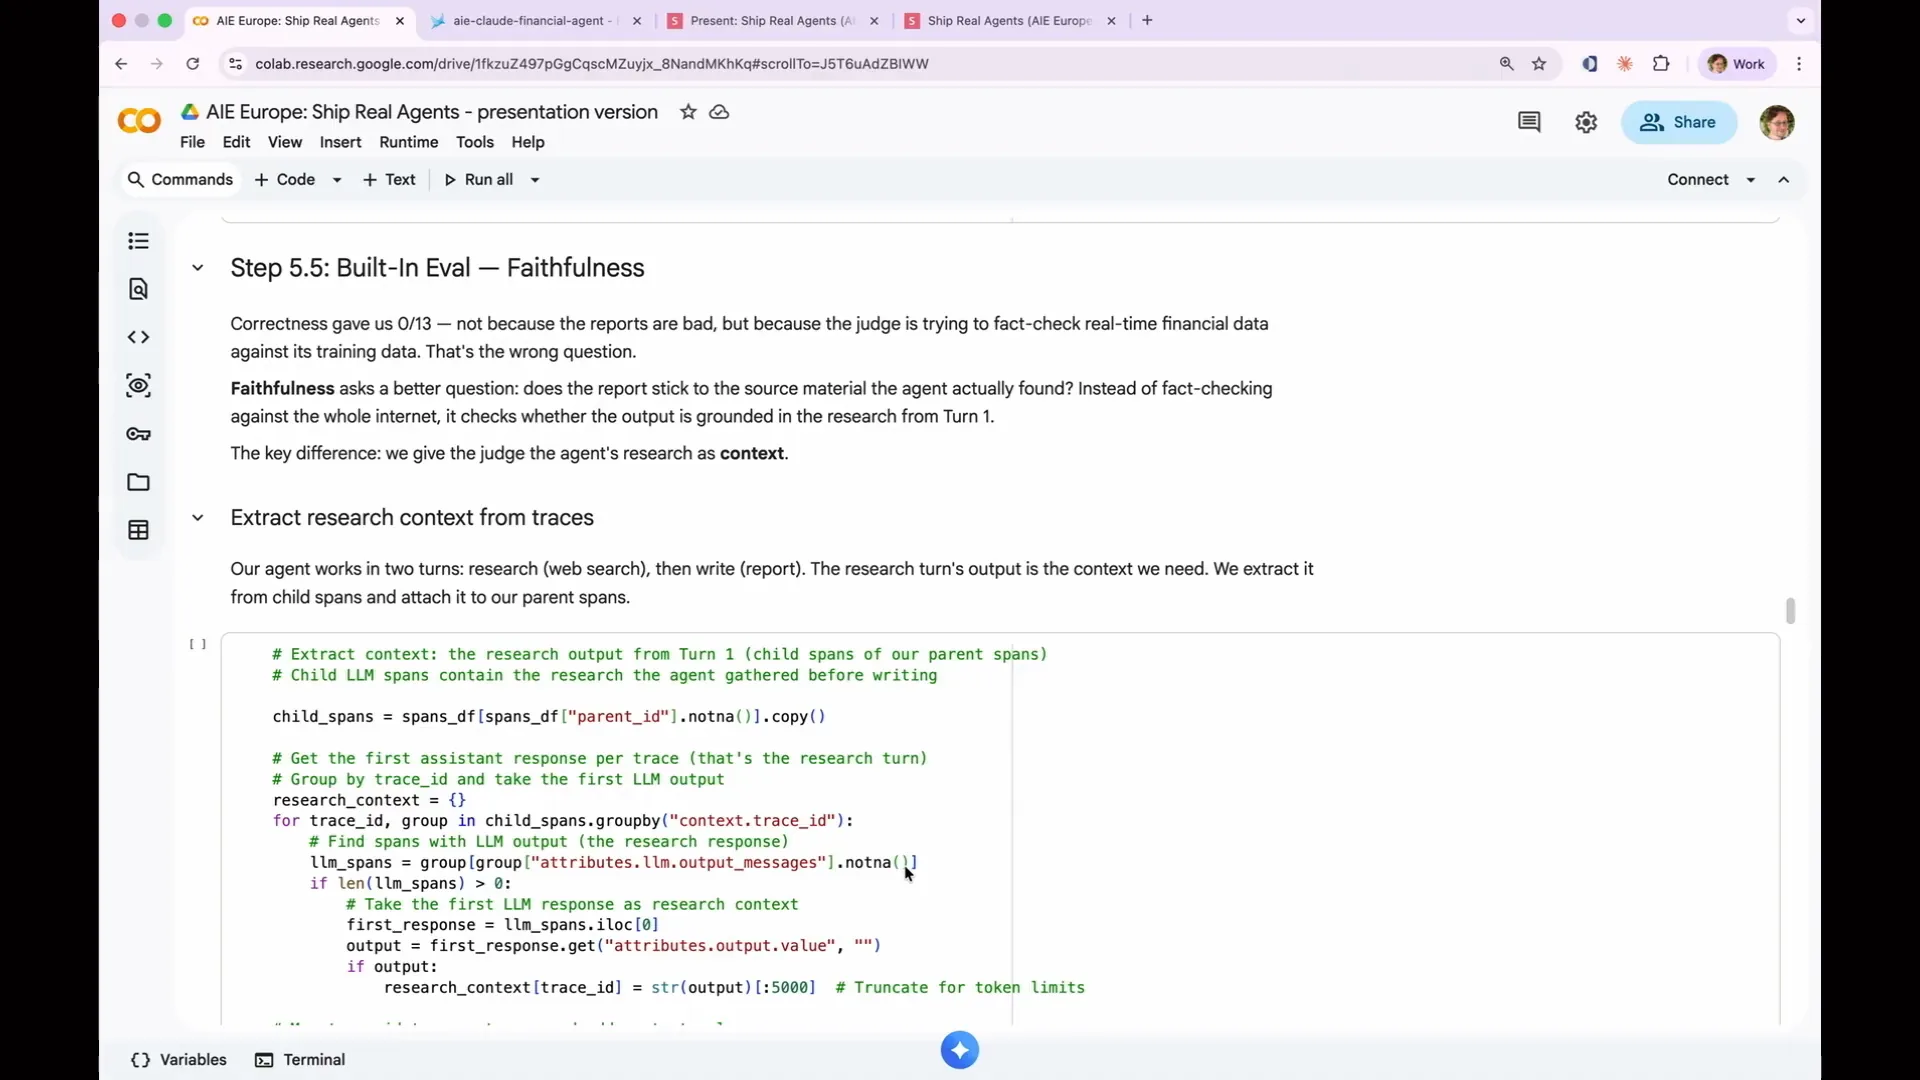
Task: Open the File menu
Action: 192,142
